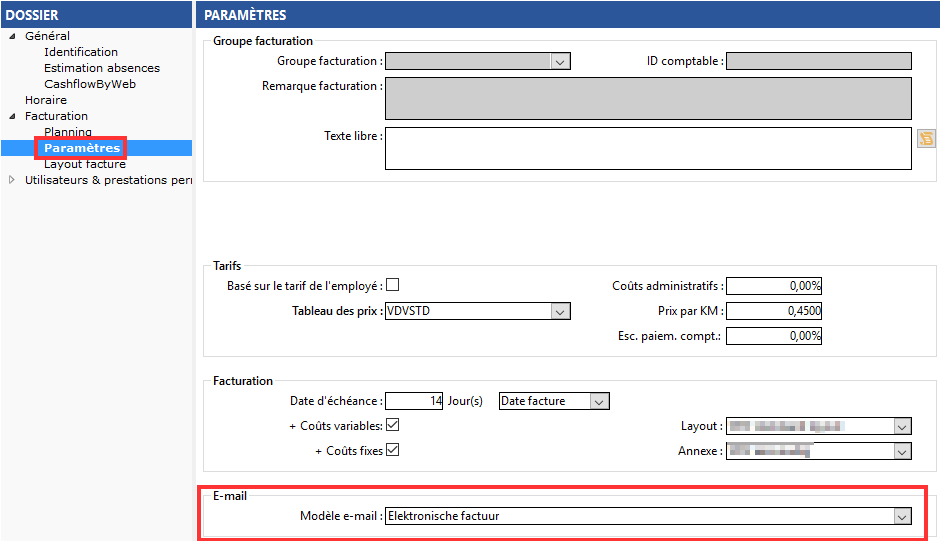Click the Date d'échéance days field
The height and width of the screenshot is (541, 940).
[414, 401]
